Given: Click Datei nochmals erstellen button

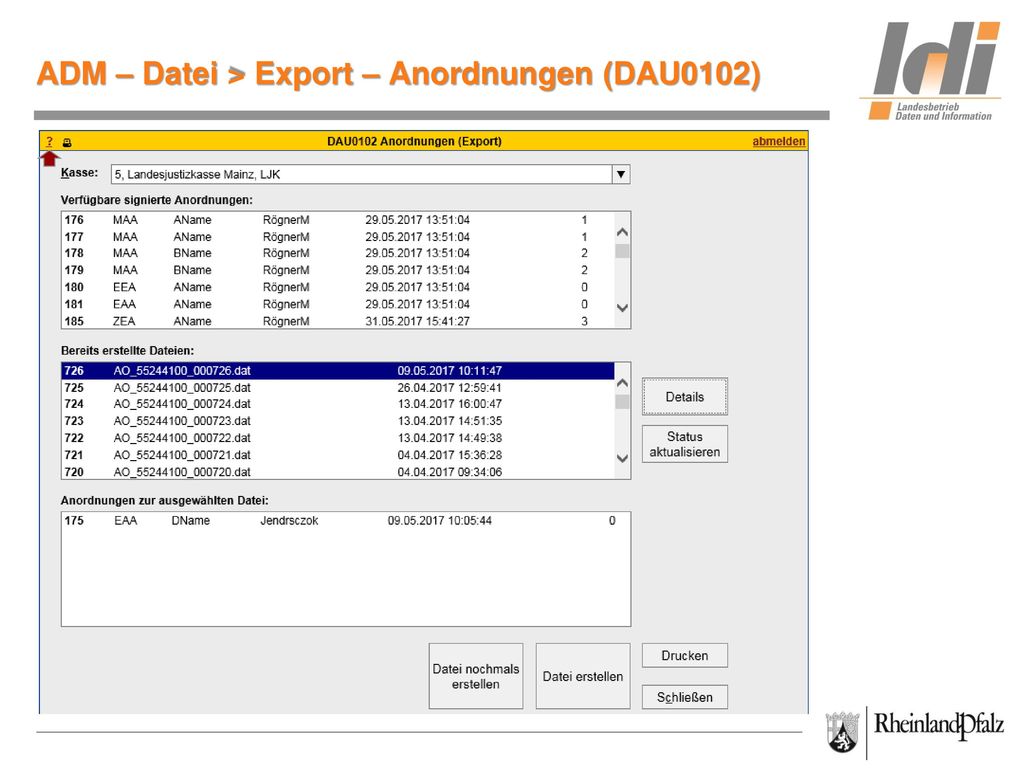Looking at the screenshot, I should 476,676.
